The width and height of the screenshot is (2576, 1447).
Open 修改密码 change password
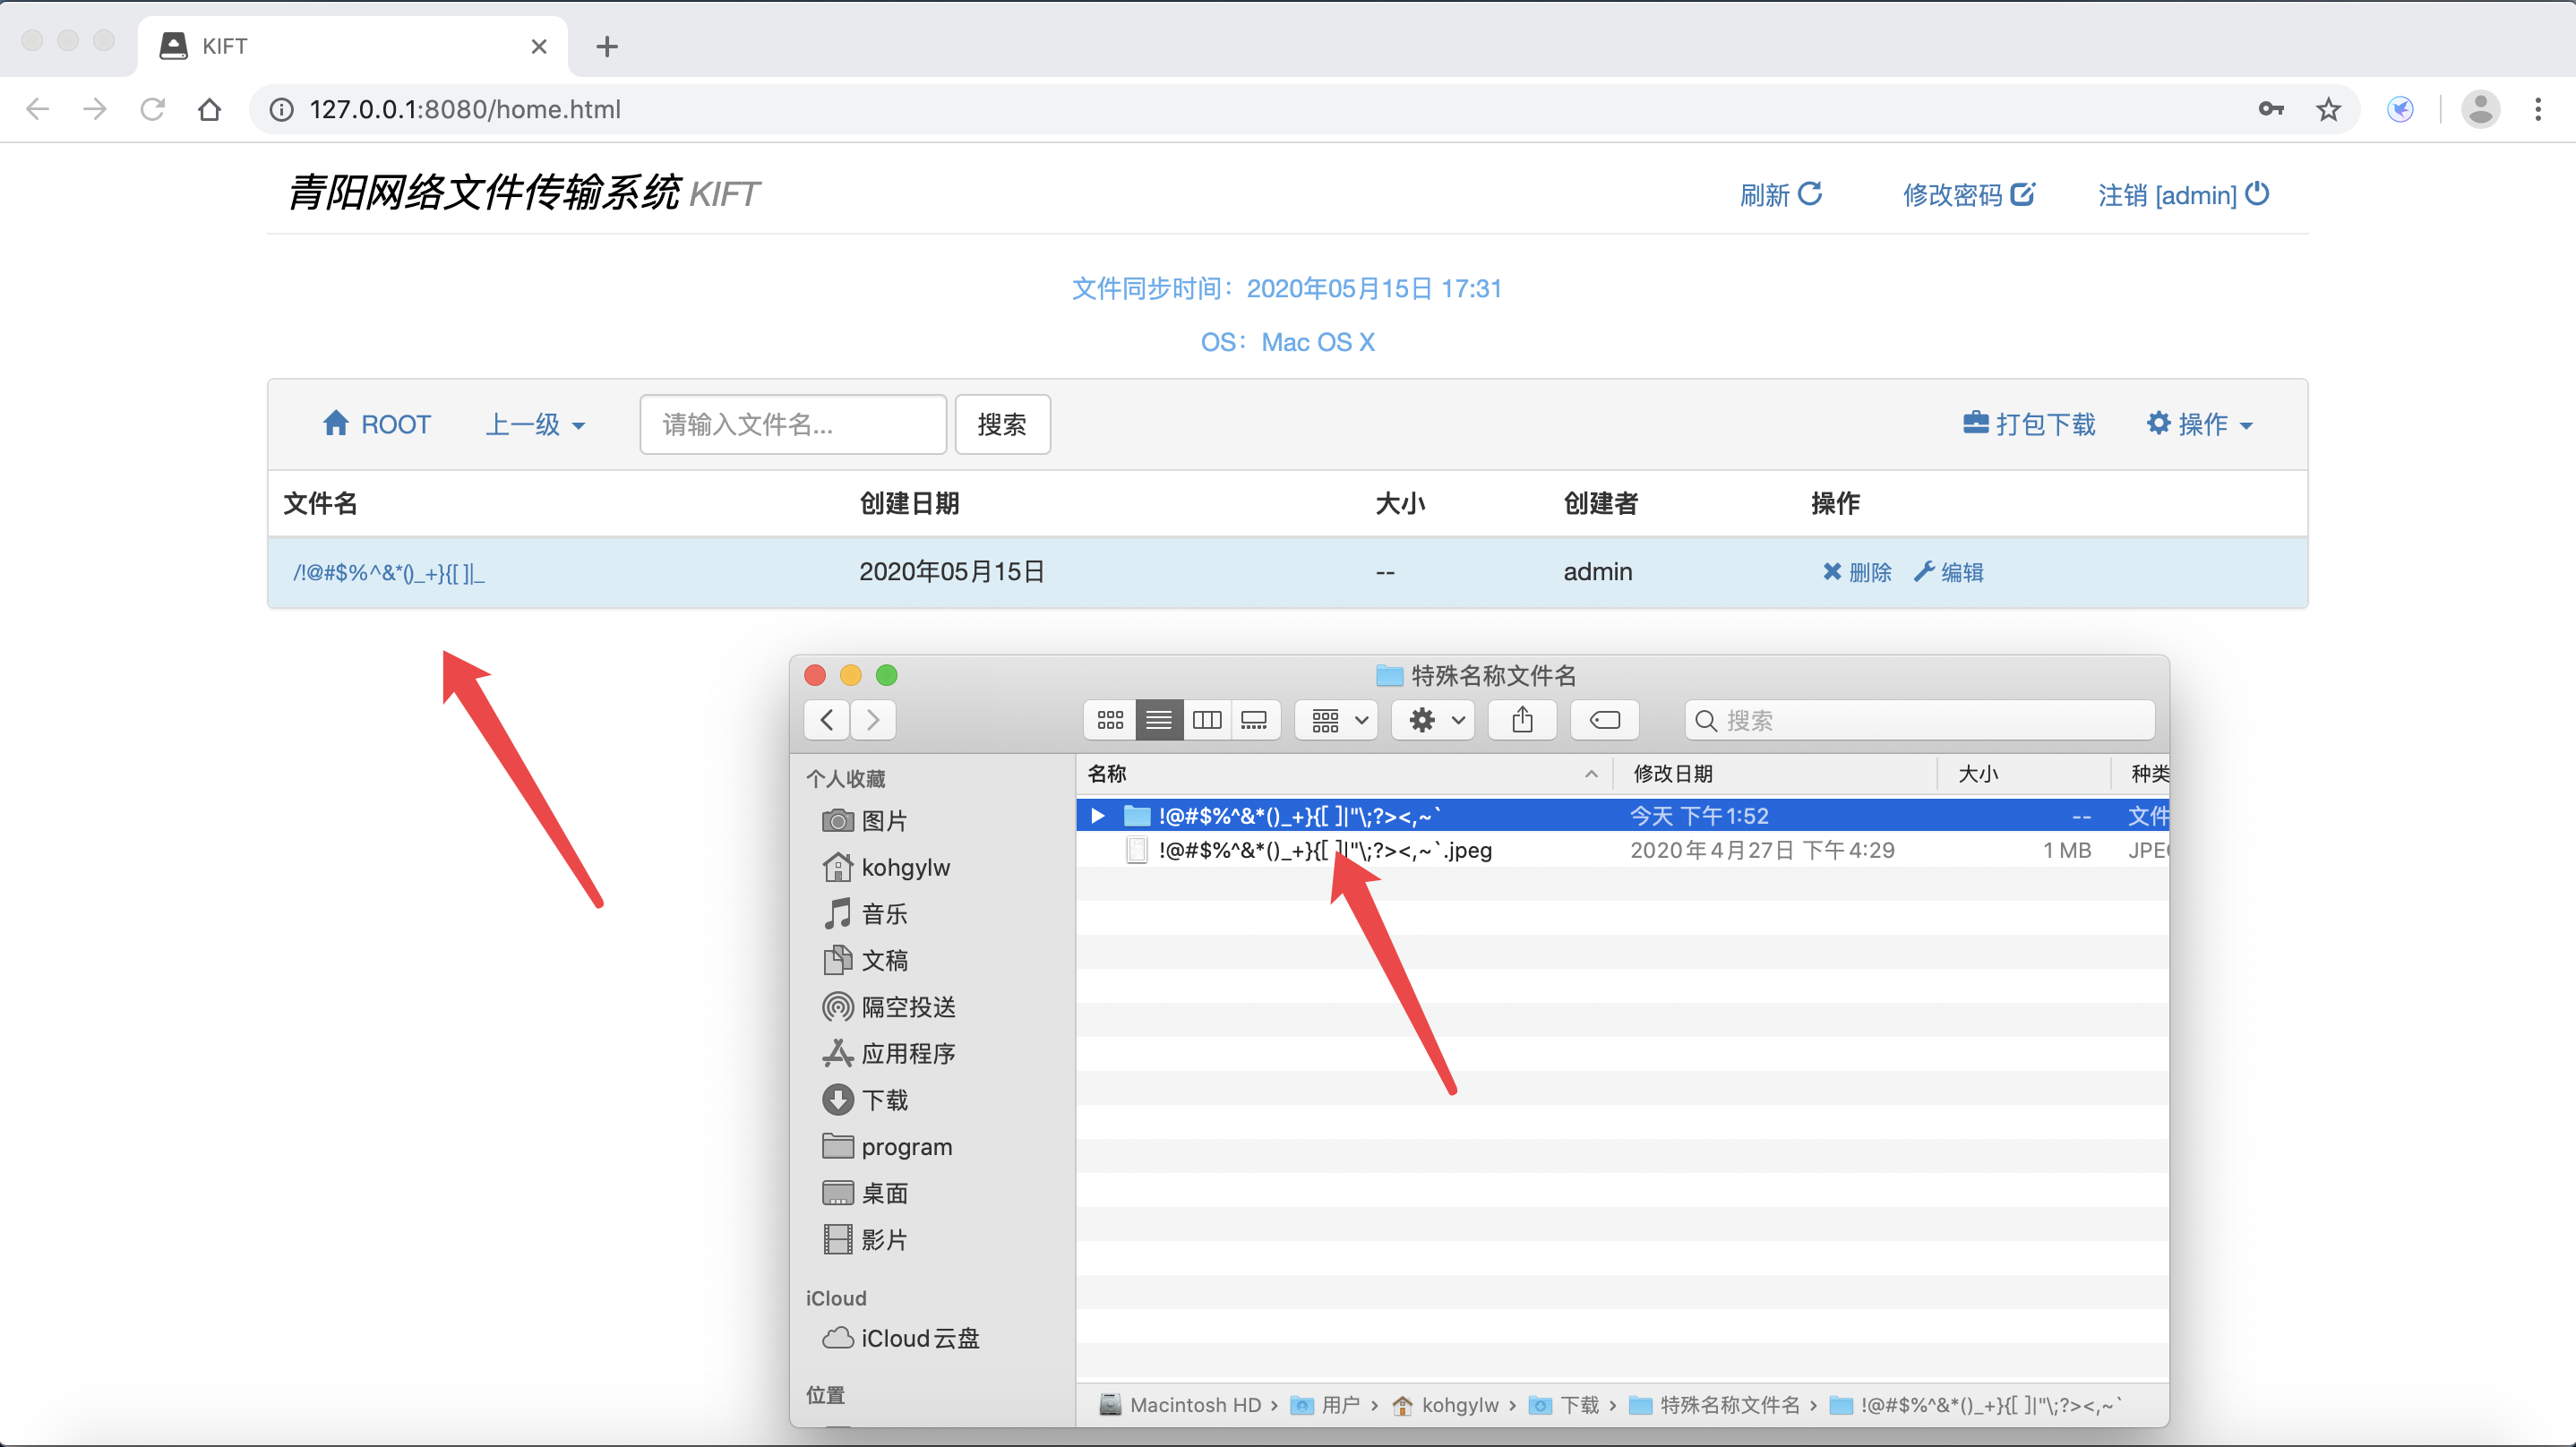click(1967, 194)
